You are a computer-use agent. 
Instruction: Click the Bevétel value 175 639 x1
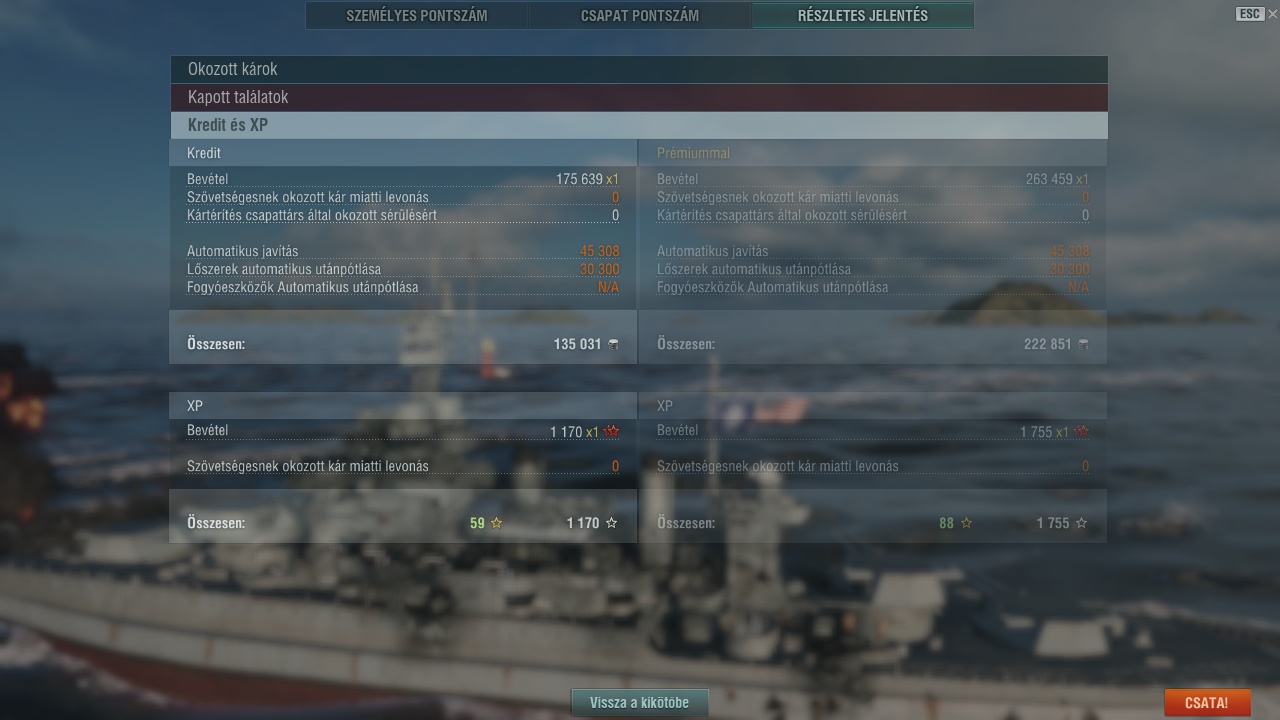coord(587,179)
